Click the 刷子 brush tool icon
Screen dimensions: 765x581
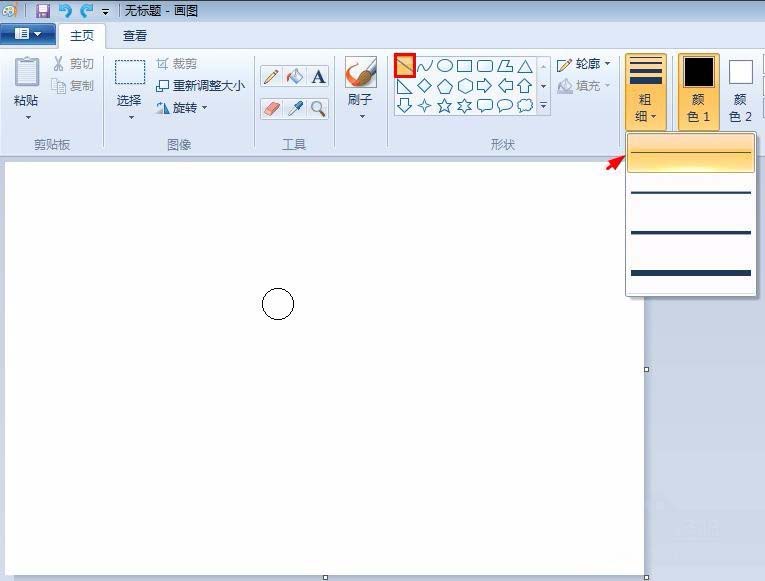pos(361,72)
